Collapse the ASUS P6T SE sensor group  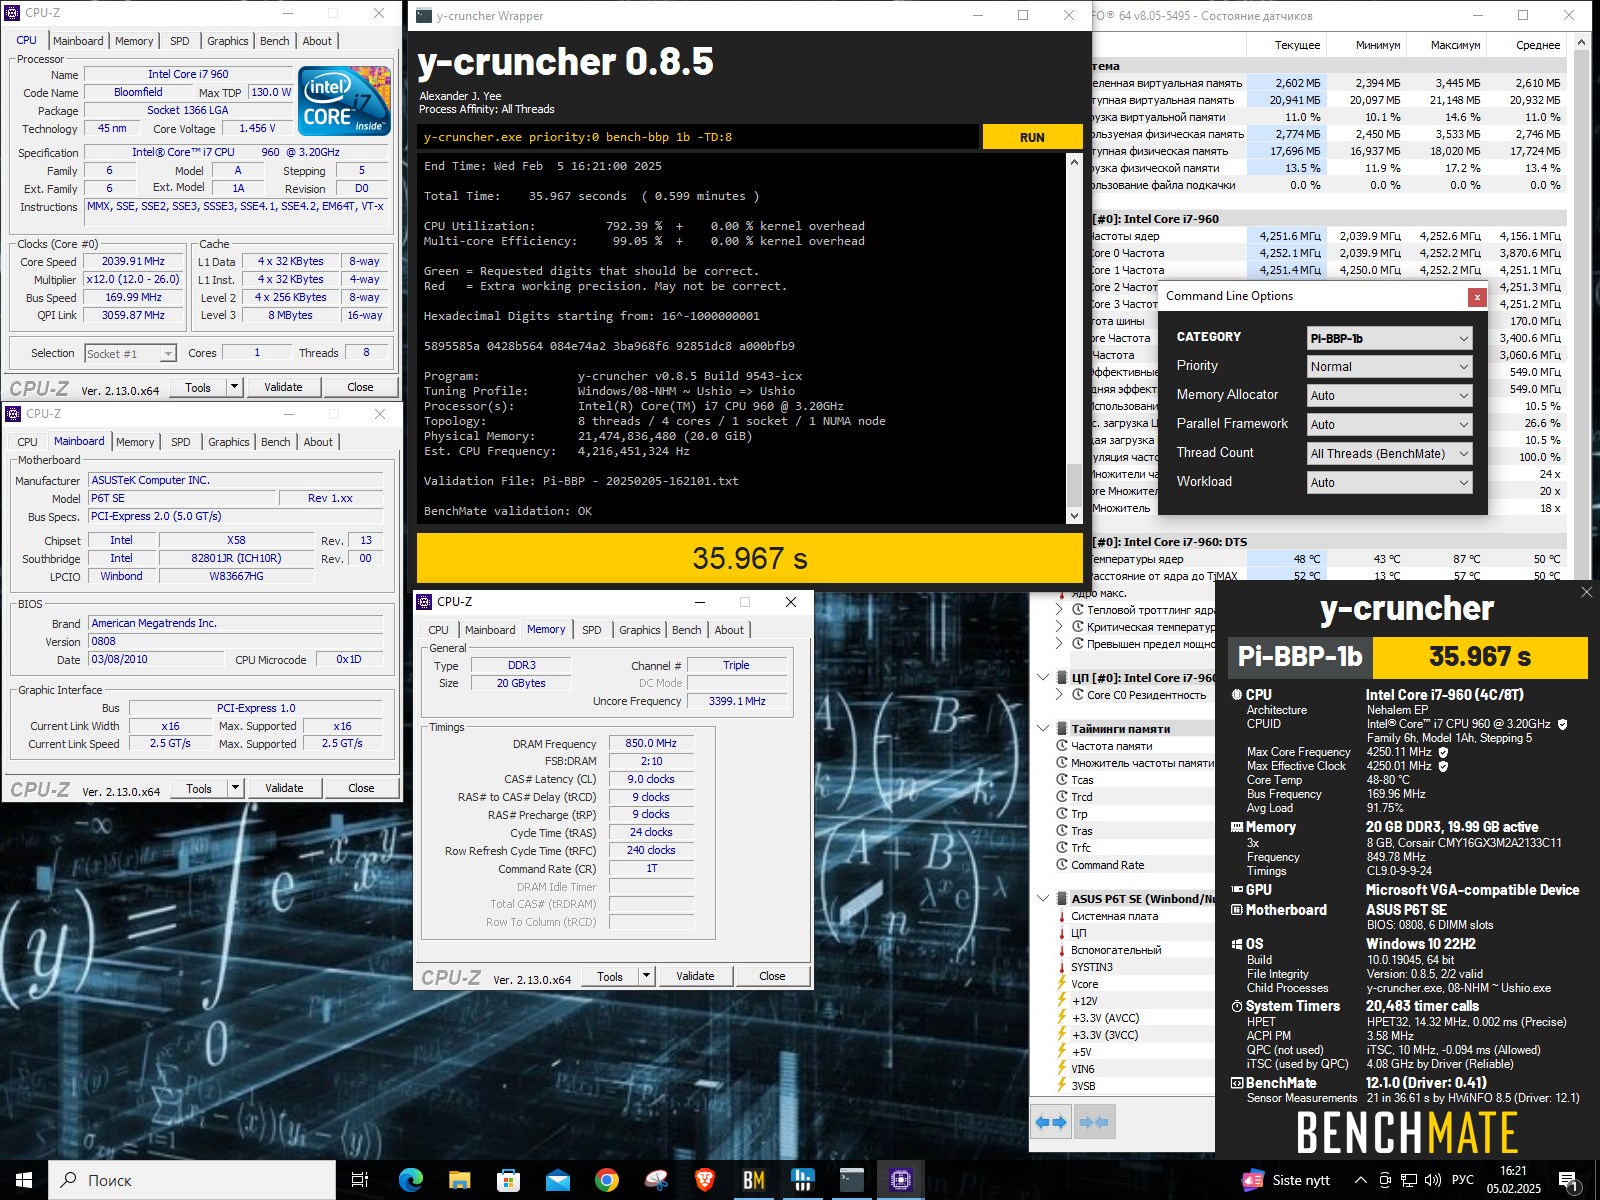(x=1043, y=898)
